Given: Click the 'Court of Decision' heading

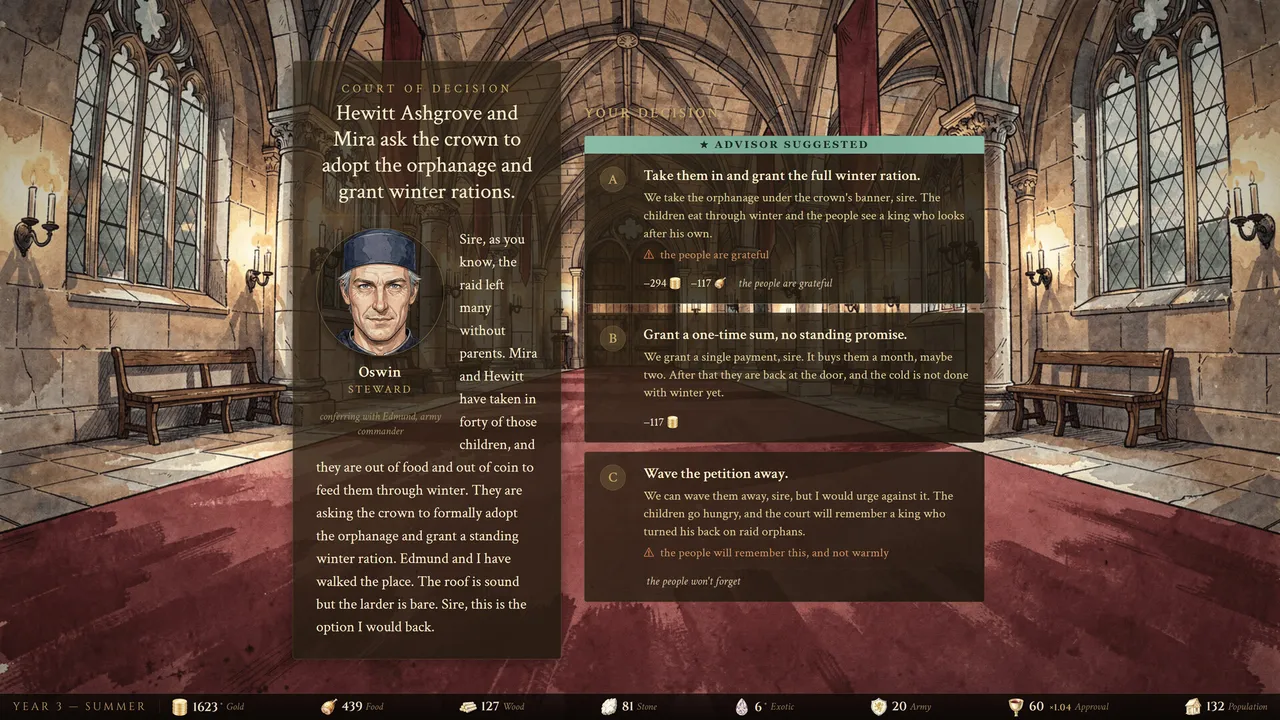Looking at the screenshot, I should click(426, 89).
